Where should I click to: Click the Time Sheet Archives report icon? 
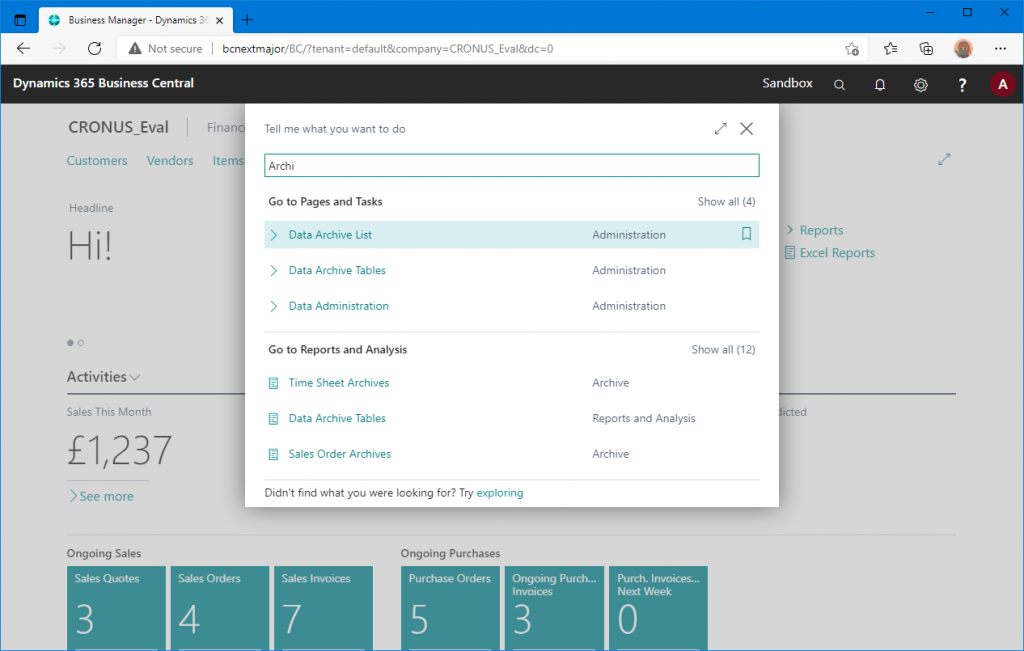click(274, 383)
